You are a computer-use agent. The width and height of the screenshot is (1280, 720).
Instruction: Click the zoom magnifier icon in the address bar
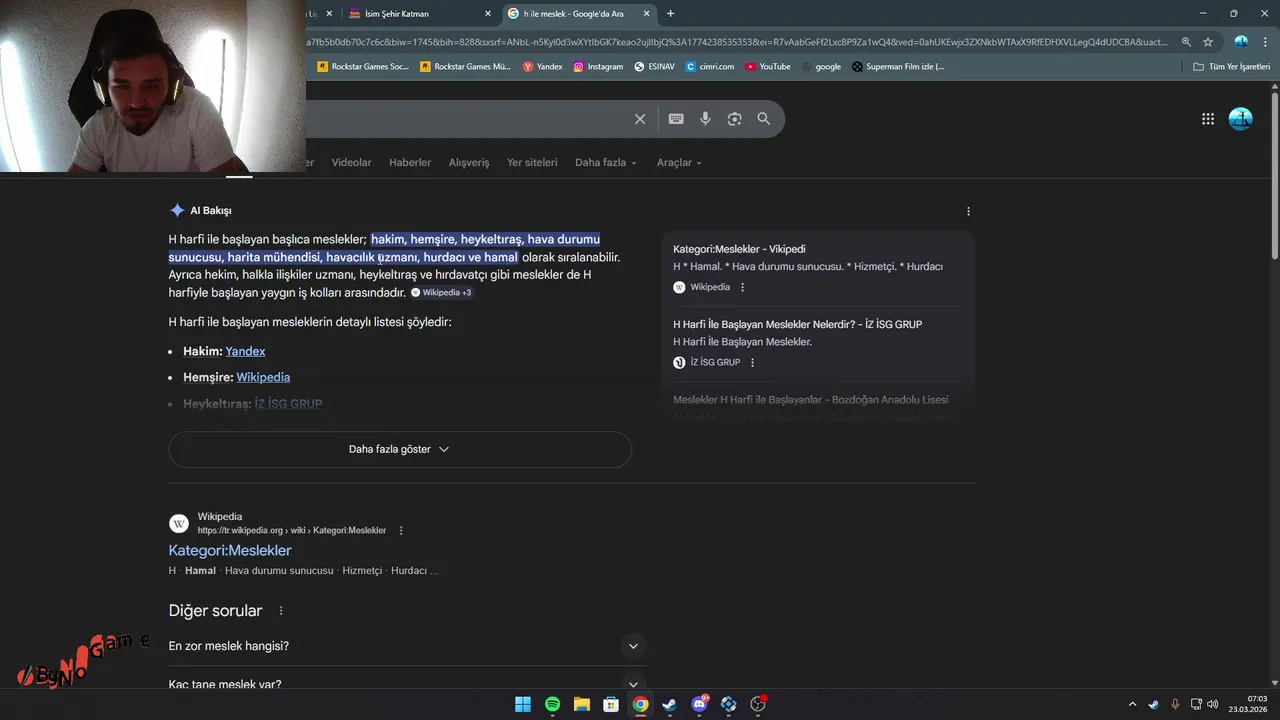coord(1186,42)
